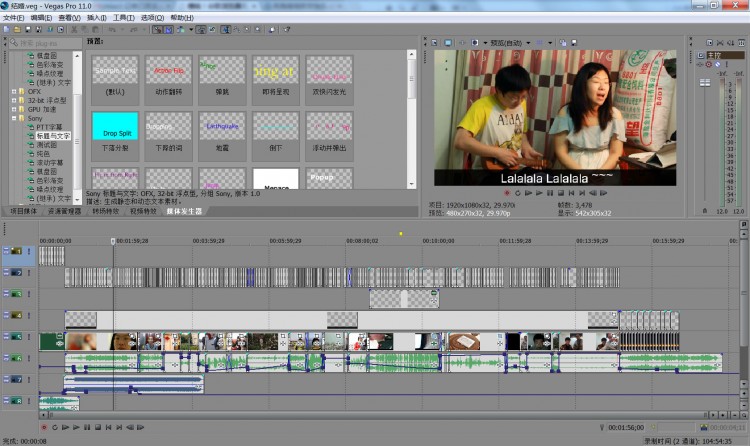Select 标题与文字 in the generator tree
The image size is (750, 446).
[x=53, y=136]
